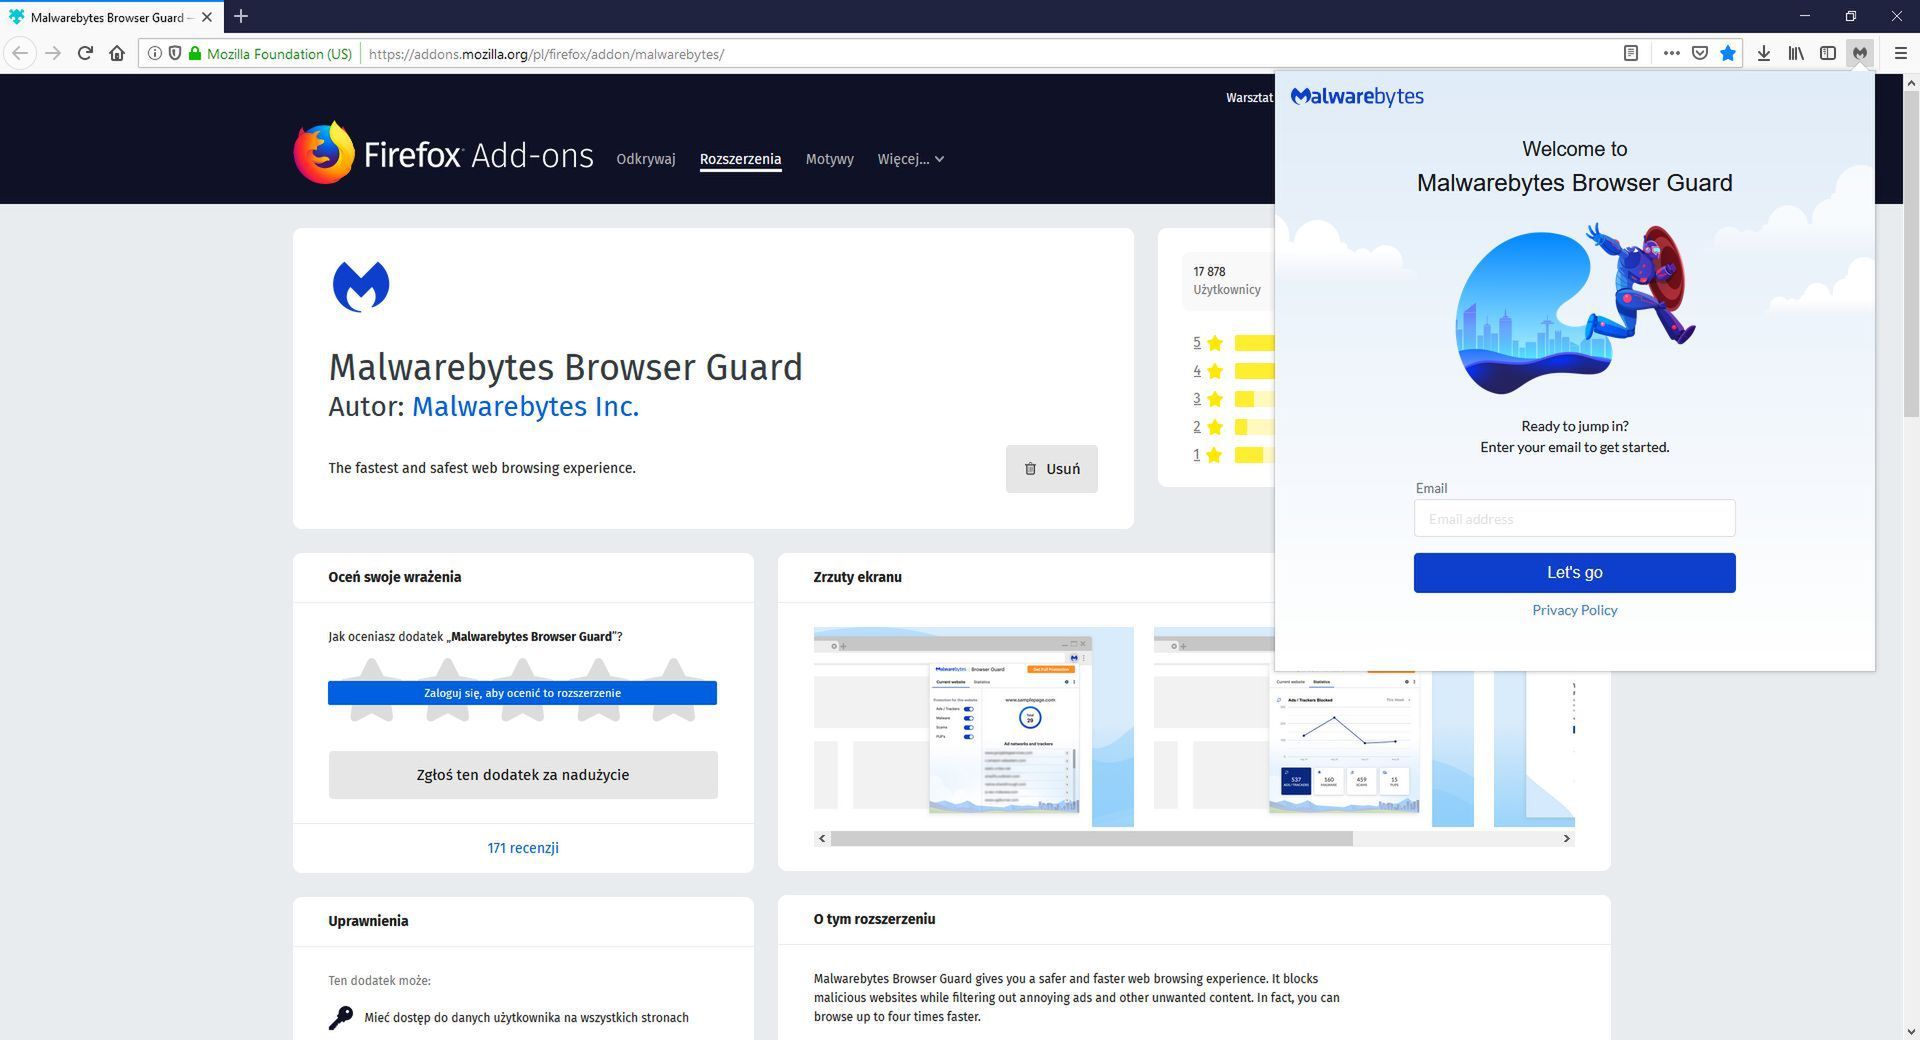The width and height of the screenshot is (1920, 1040).
Task: Open the Motywy navigation item
Action: [829, 159]
